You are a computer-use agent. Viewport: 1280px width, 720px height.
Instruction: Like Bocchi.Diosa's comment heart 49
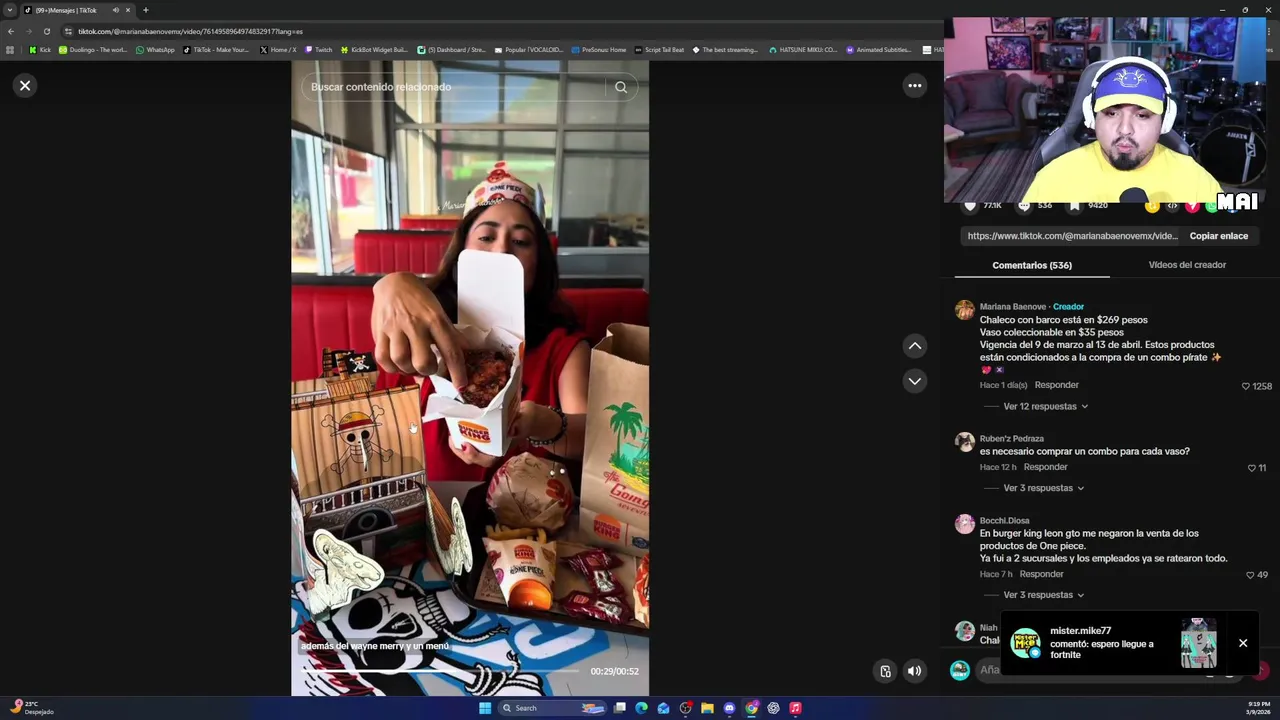point(1250,575)
